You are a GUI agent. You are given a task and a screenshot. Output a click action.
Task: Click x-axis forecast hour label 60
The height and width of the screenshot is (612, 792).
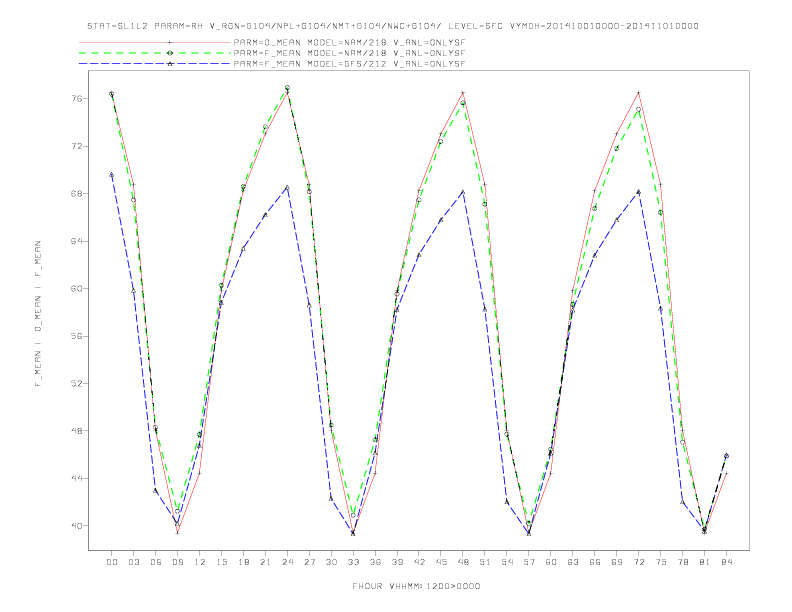point(551,562)
